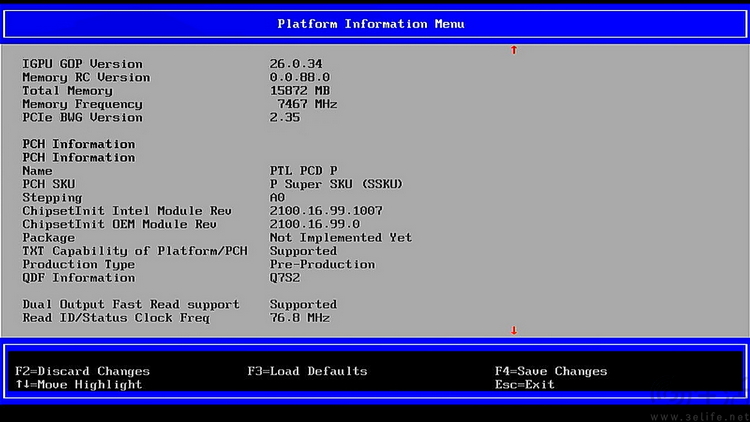Click Read ID/Status Clock Freq row
The image size is (750, 422).
coord(116,318)
